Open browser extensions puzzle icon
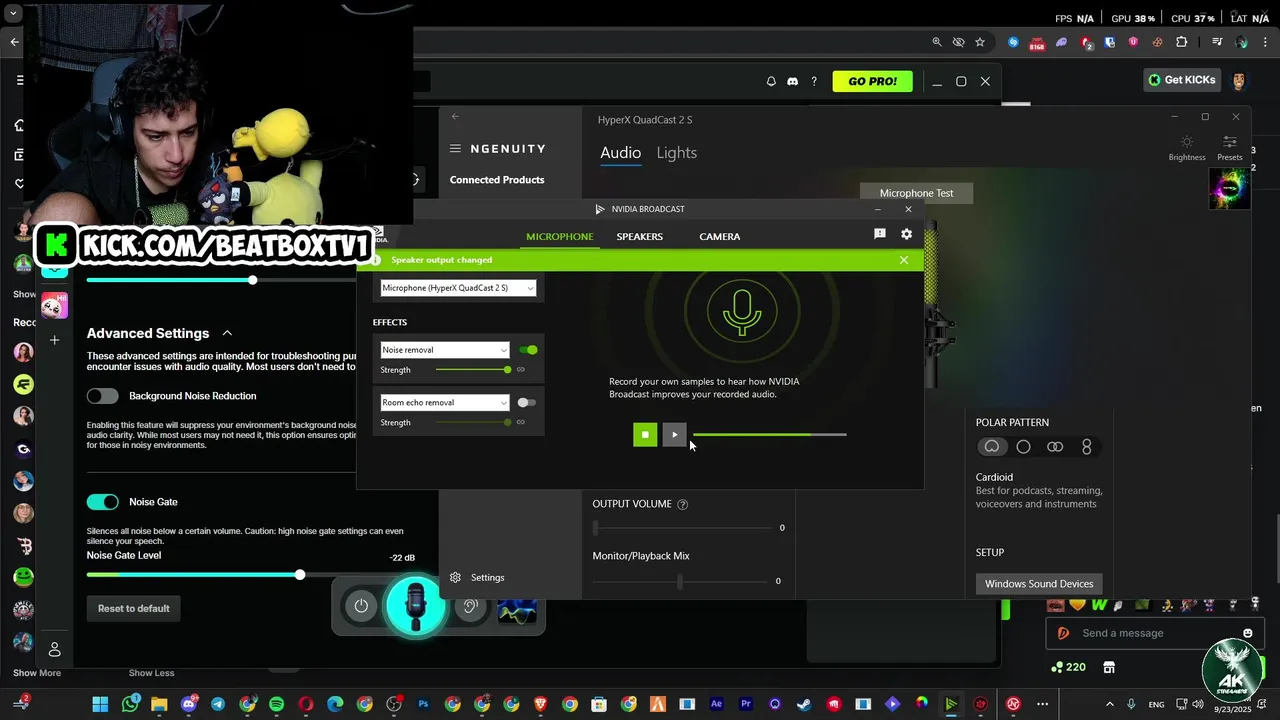This screenshot has width=1280, height=720. 1182,42
